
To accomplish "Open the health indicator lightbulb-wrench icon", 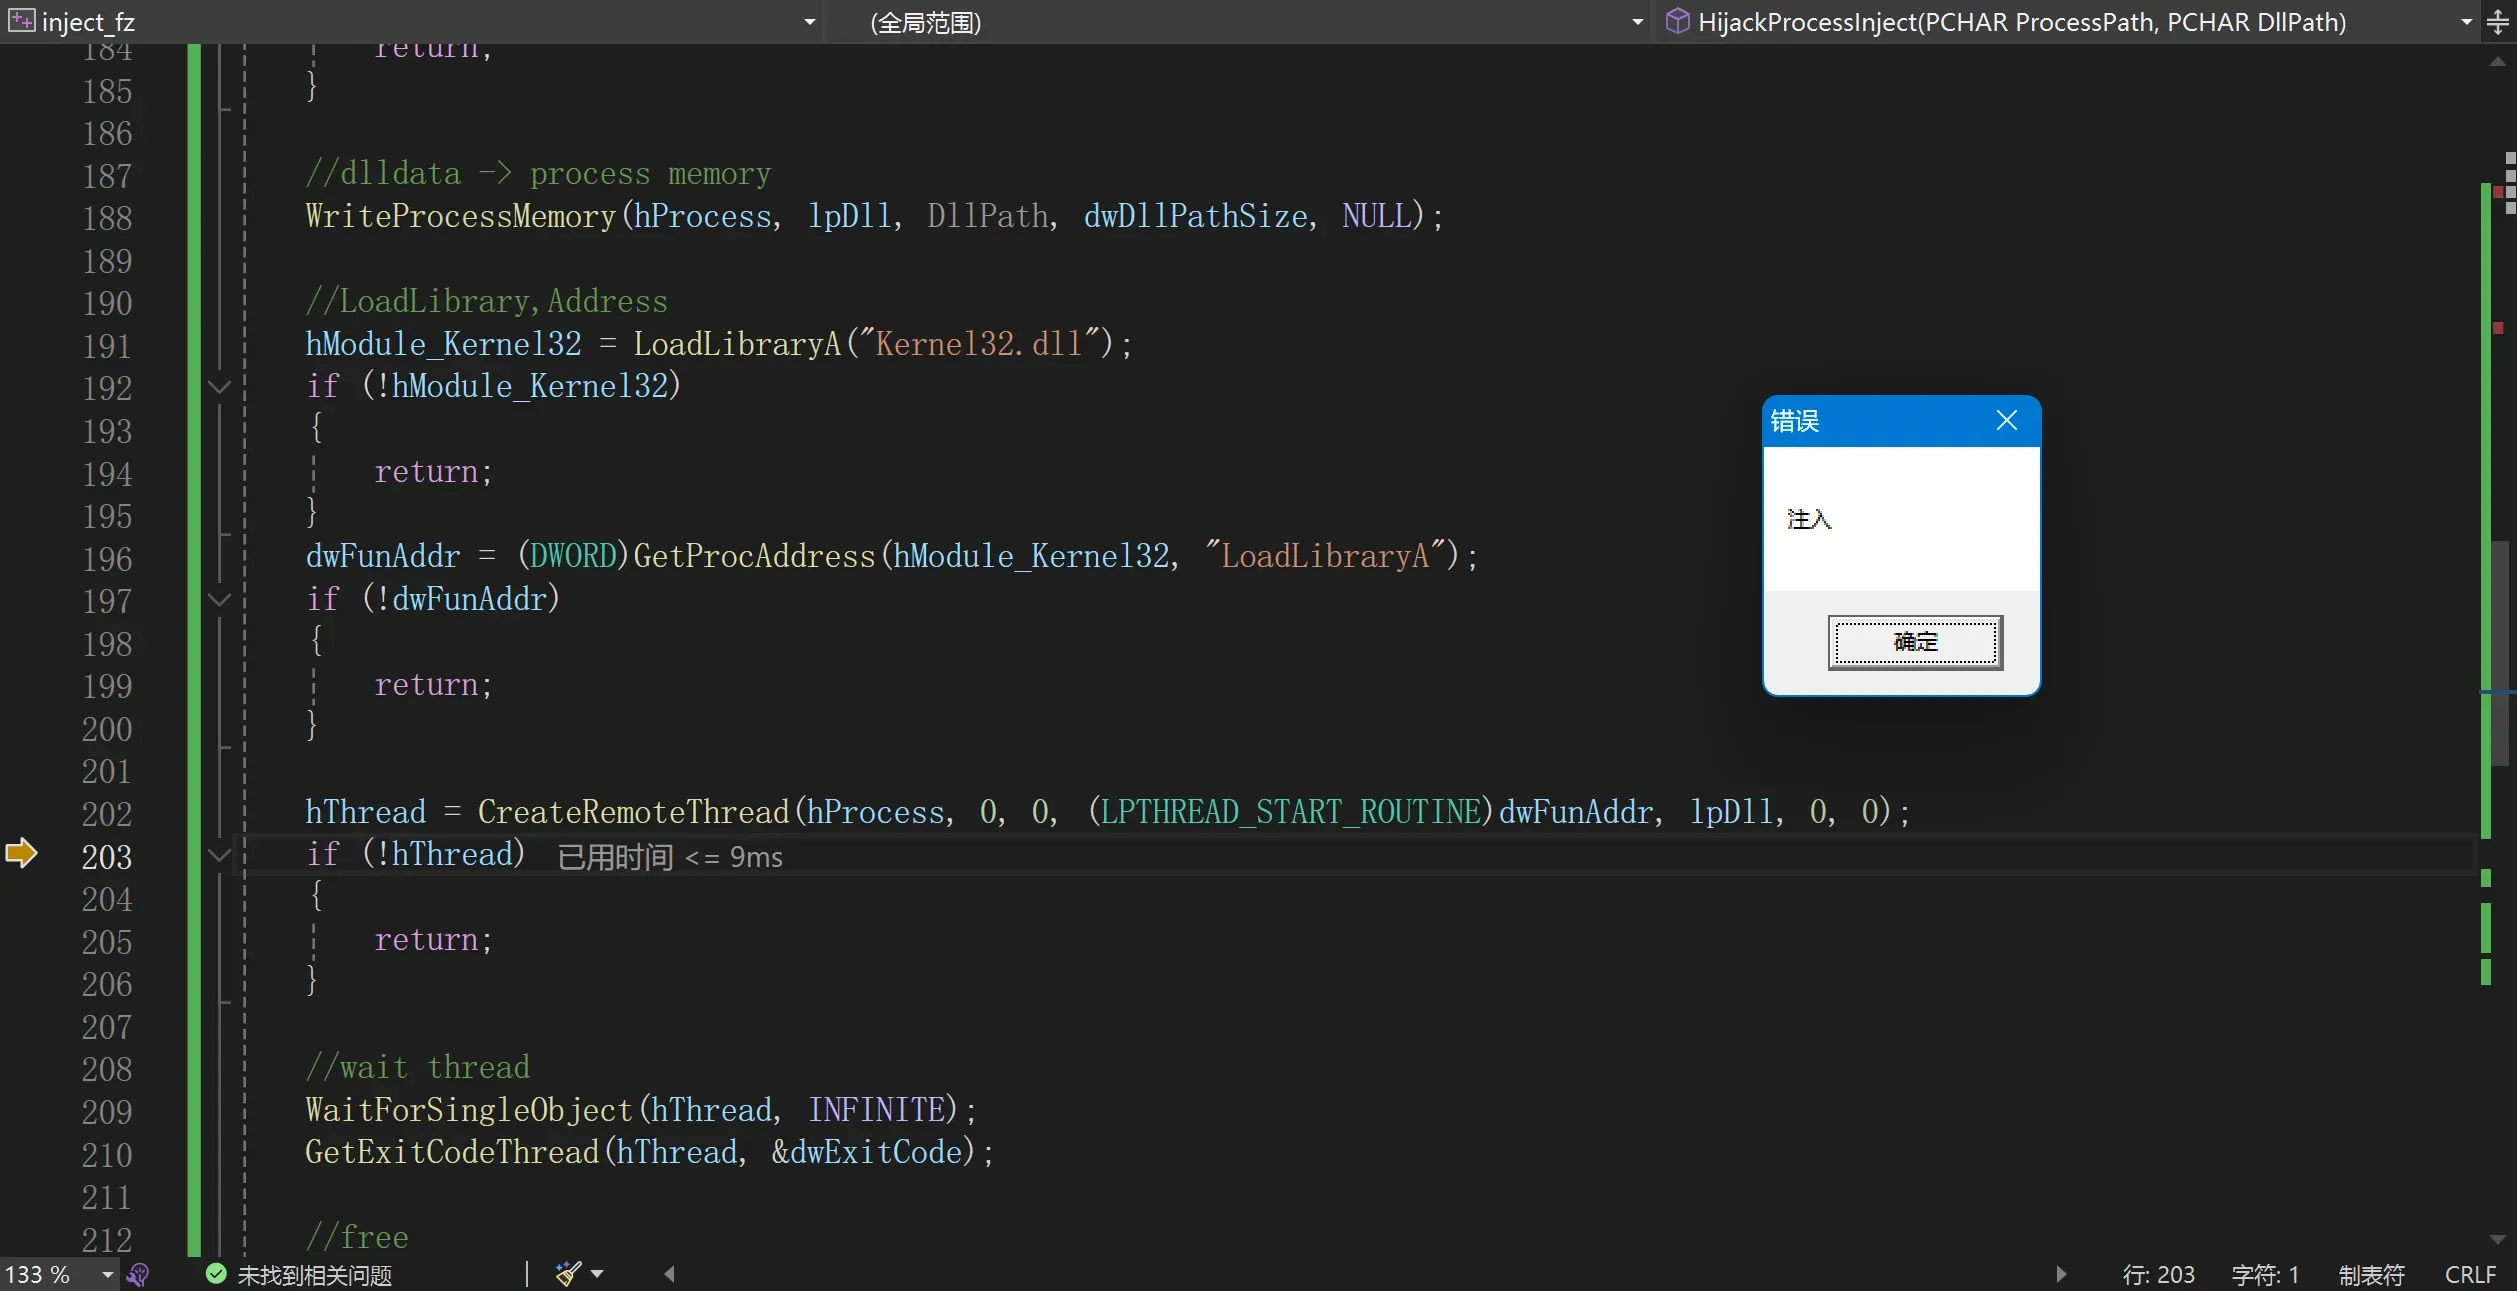I will coord(139,1274).
